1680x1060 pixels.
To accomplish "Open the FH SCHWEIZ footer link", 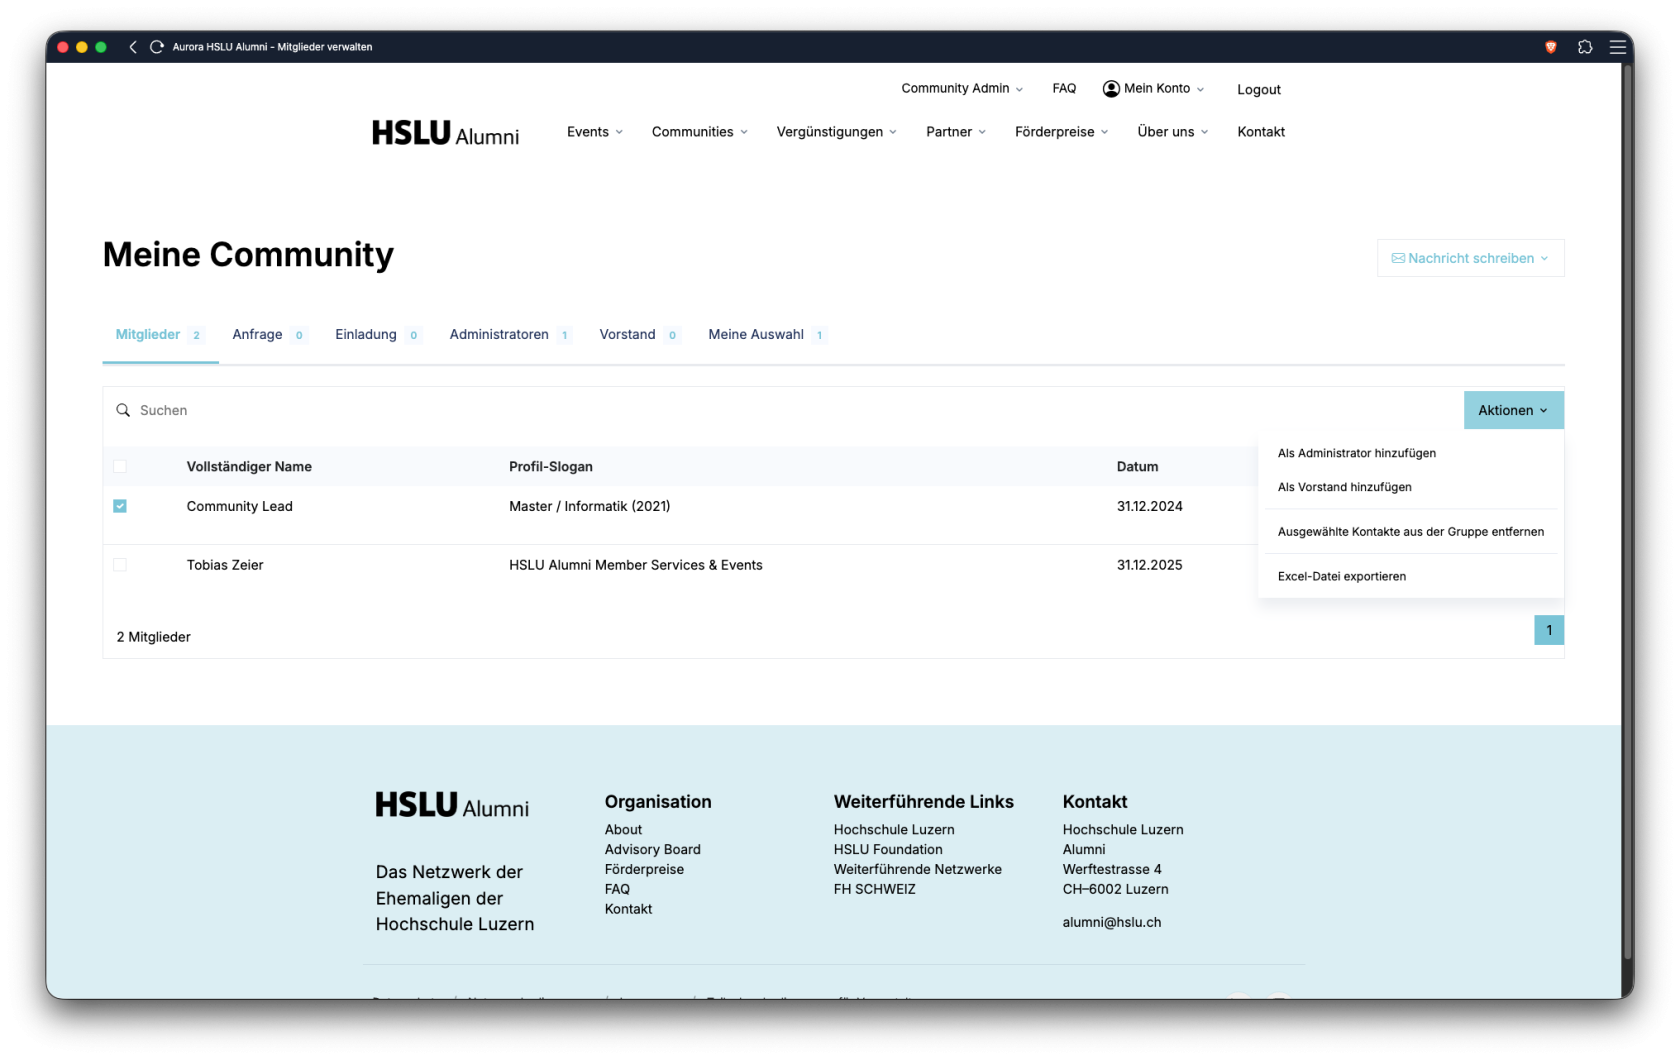I will click(875, 889).
